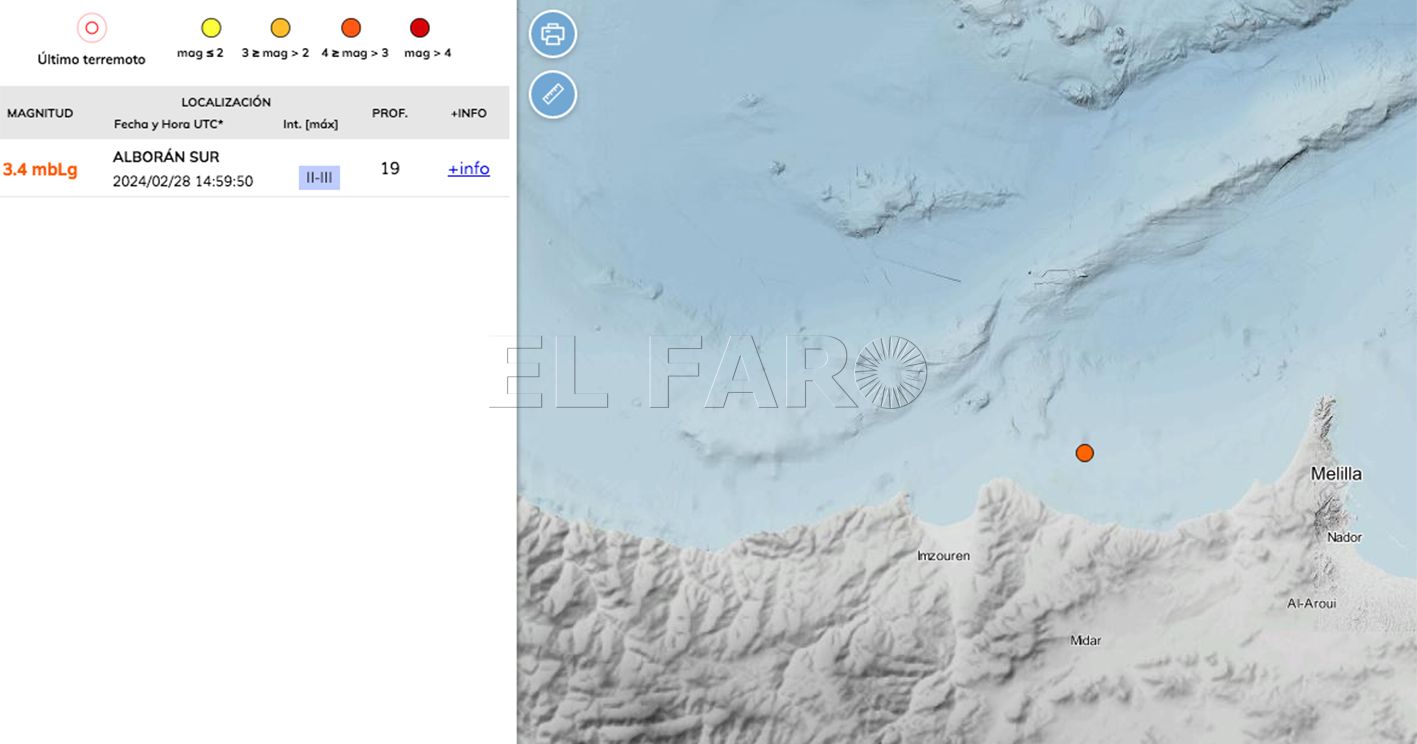Click the dark-orange 4 ≥ mag > 3 dot
1417x744 pixels.
click(x=351, y=28)
